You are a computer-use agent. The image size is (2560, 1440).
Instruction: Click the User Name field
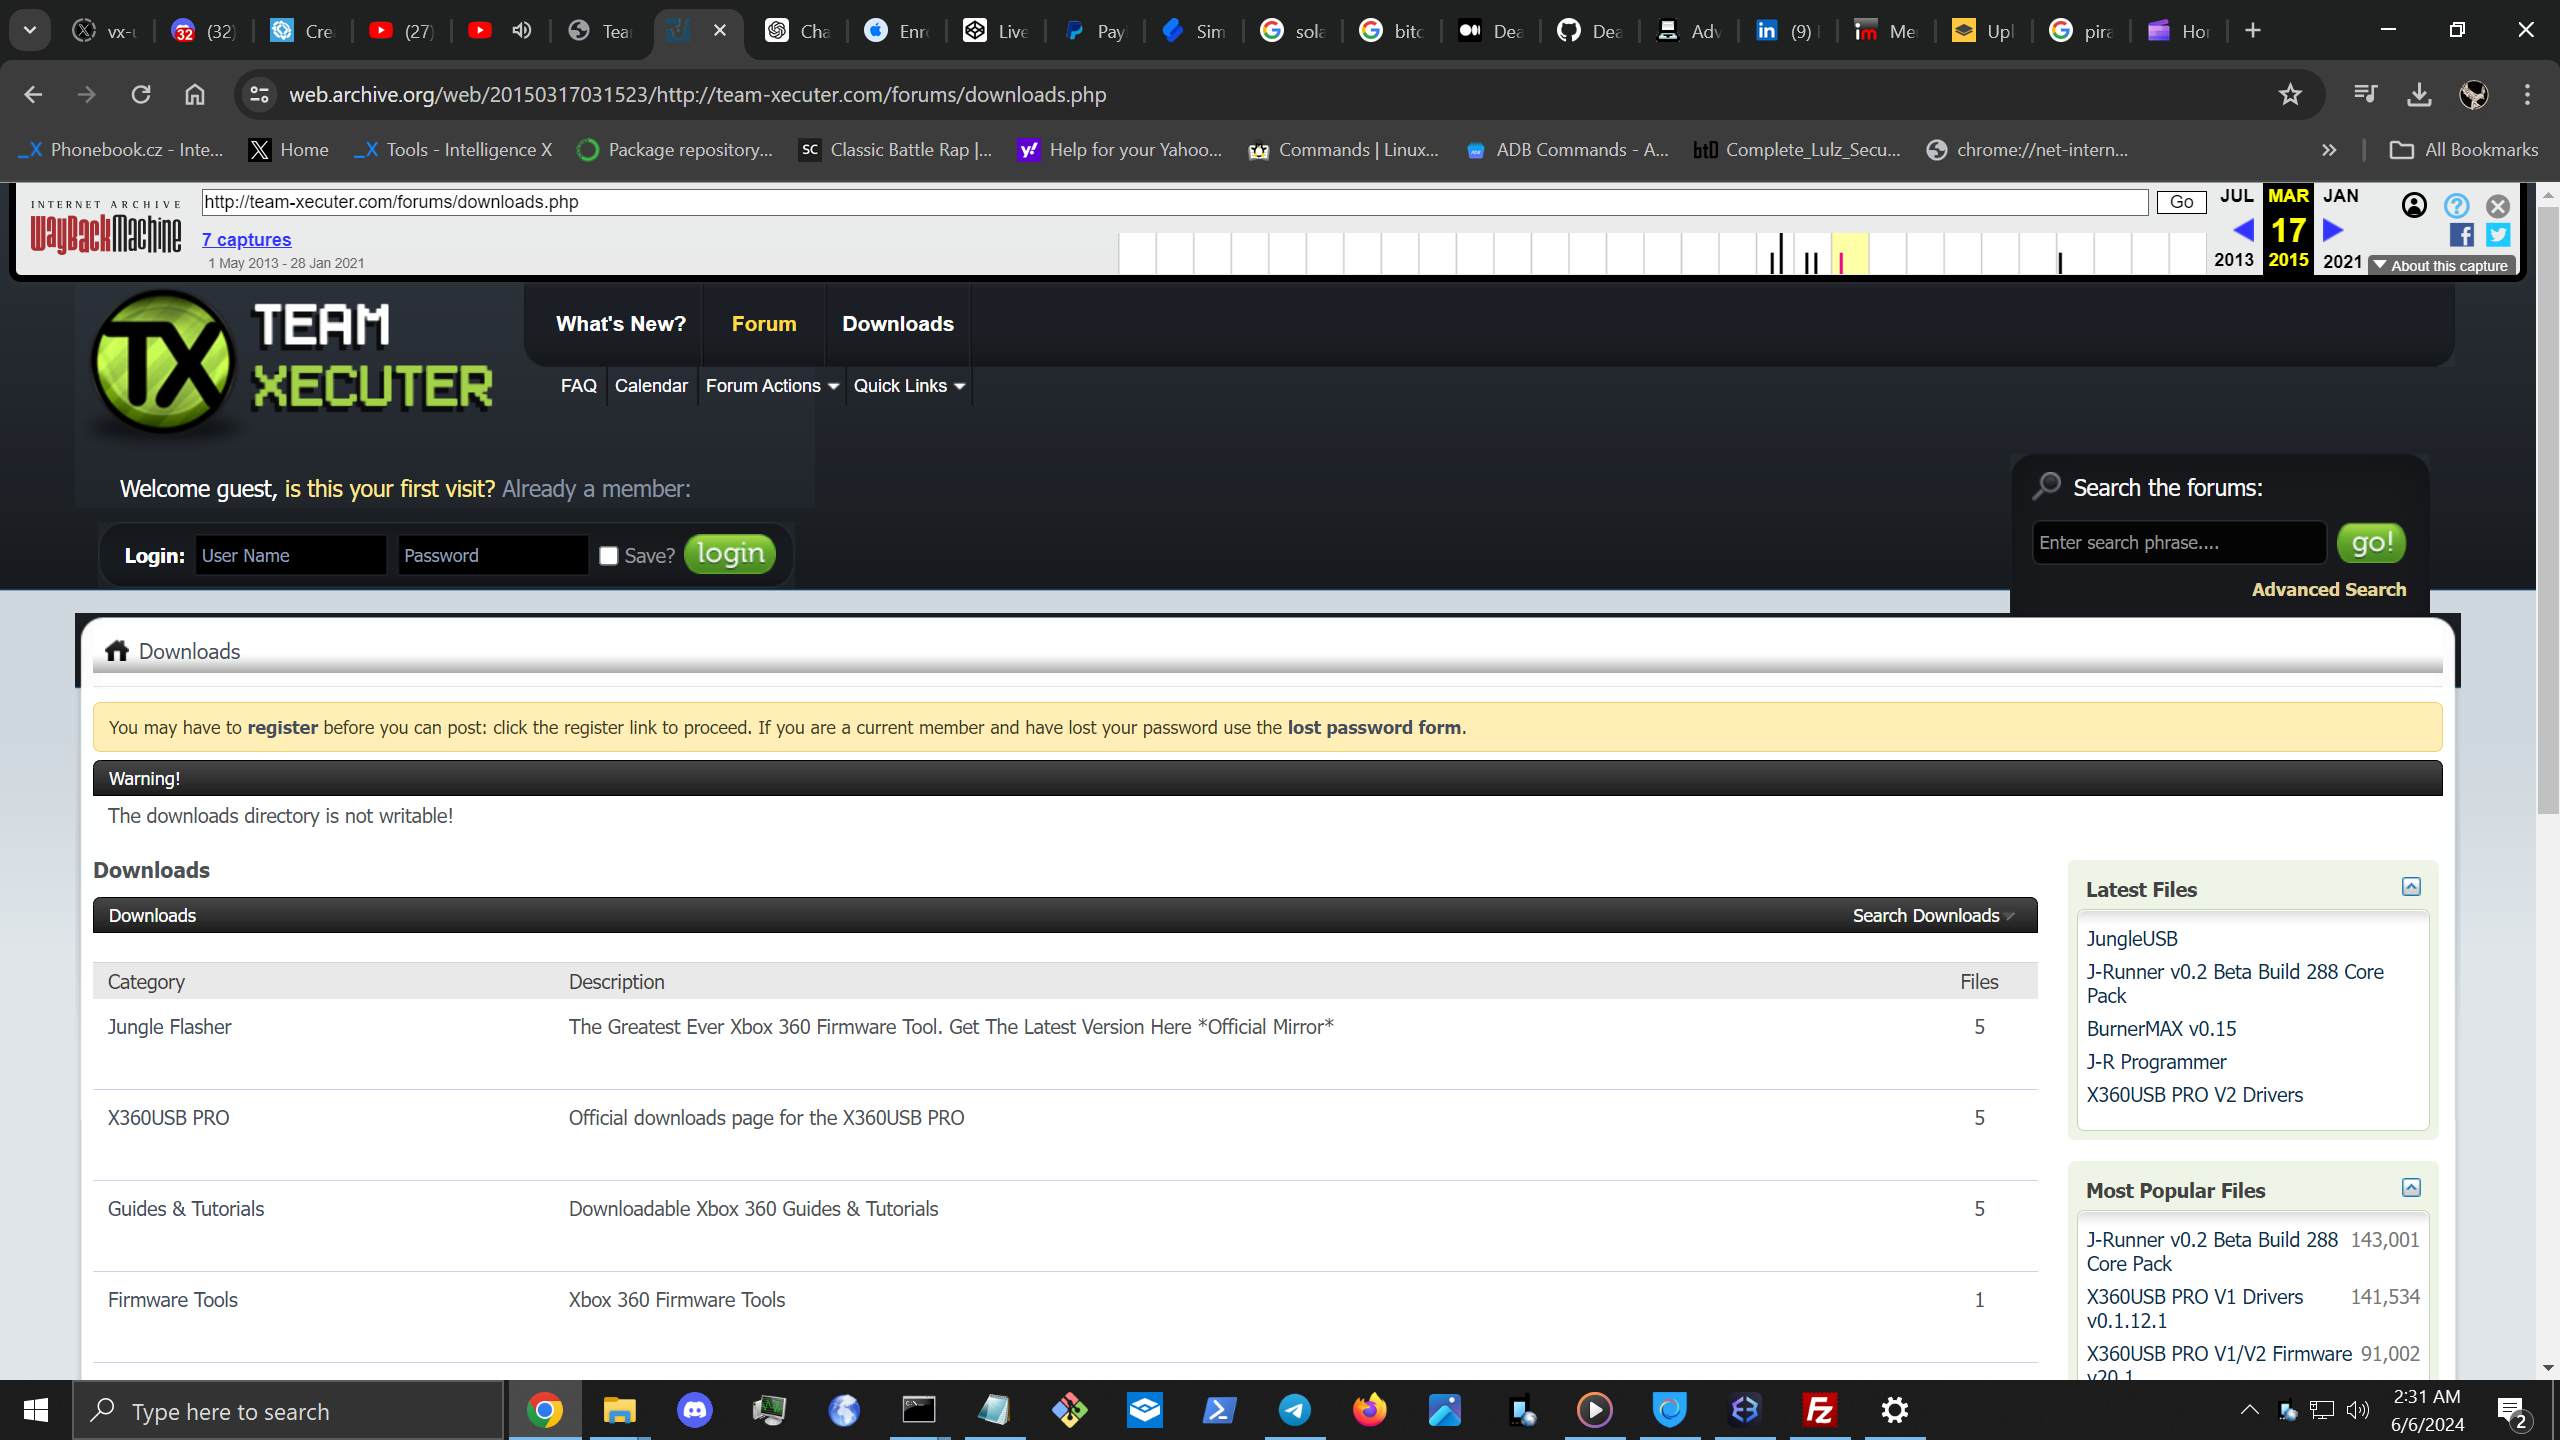pos(290,555)
